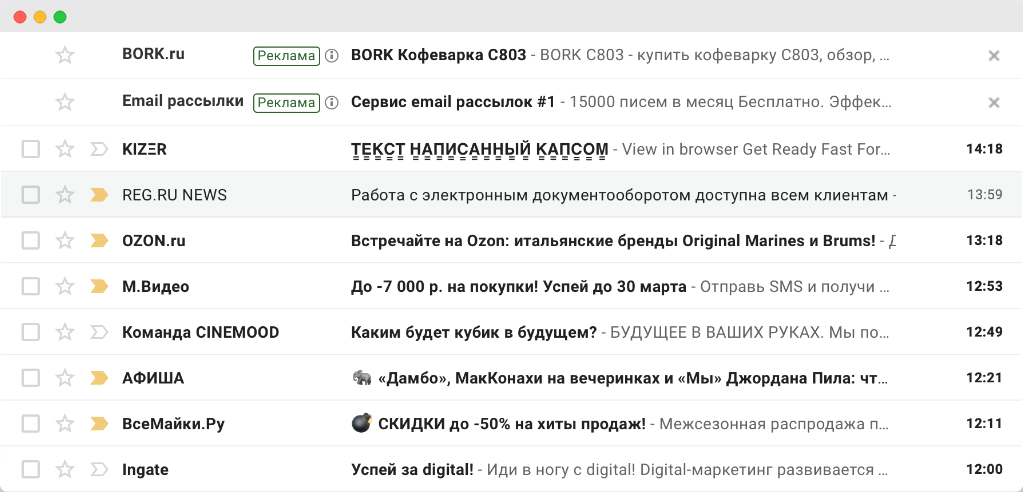Select the Команда CINEMOOD email checkbox
The width and height of the screenshot is (1023, 492).
[x=31, y=333]
